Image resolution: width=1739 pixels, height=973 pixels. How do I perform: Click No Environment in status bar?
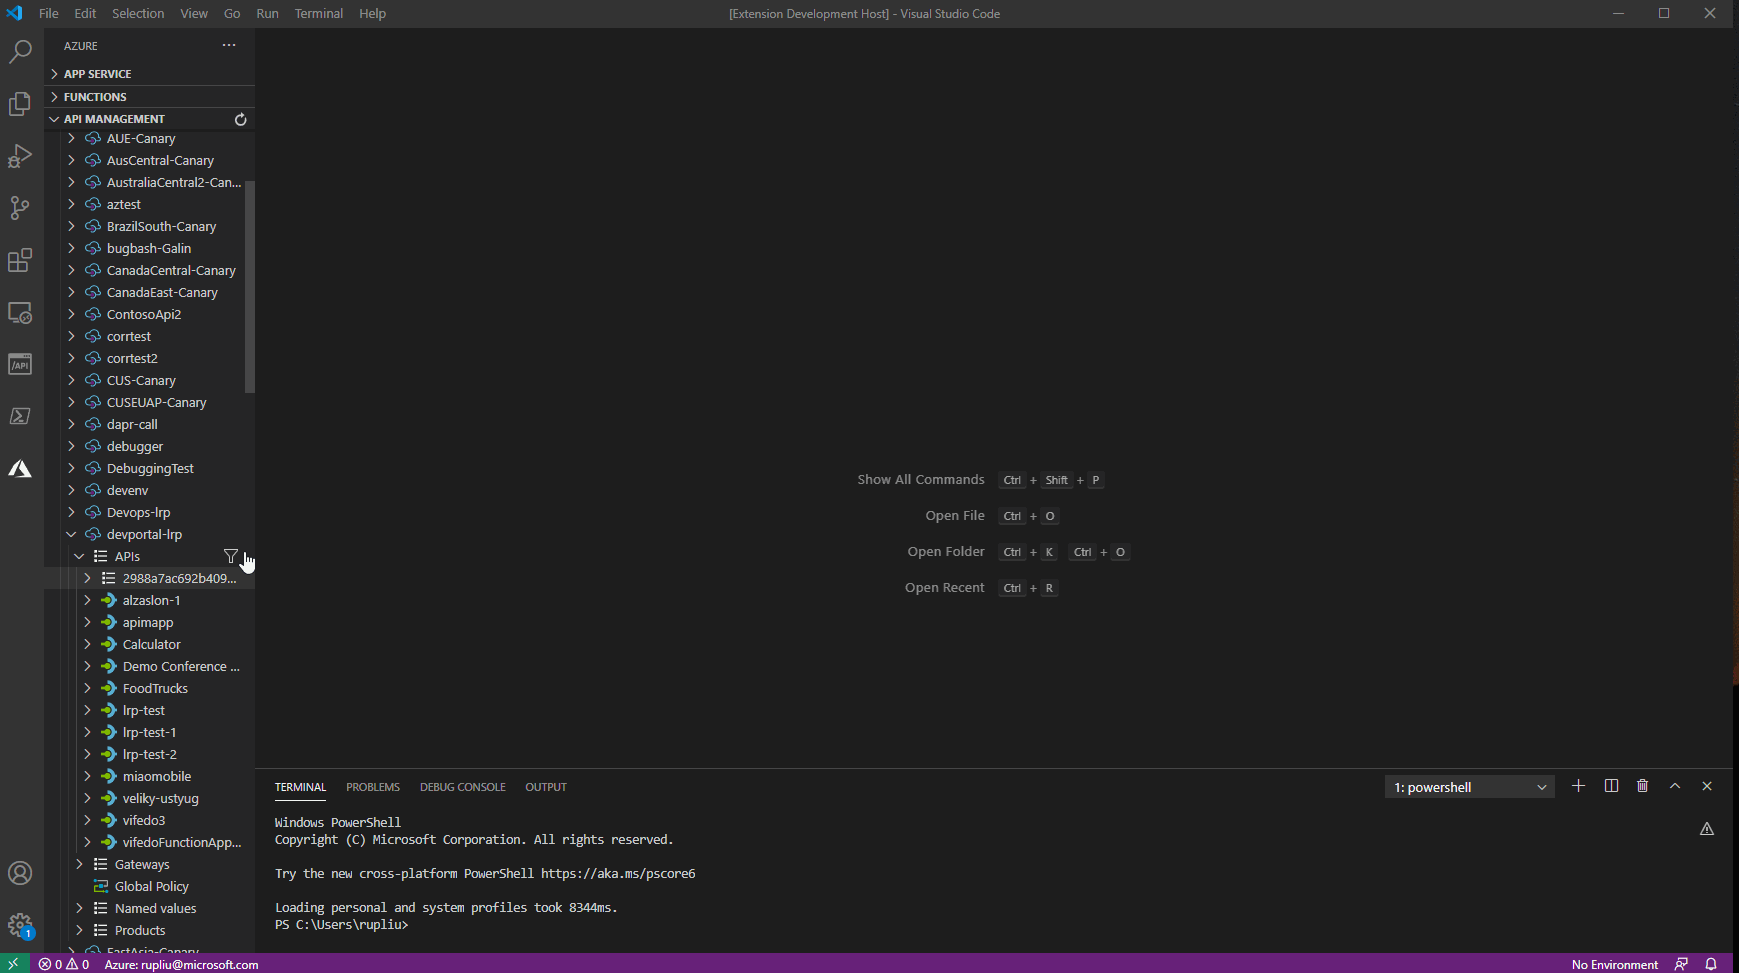pyautogui.click(x=1614, y=964)
